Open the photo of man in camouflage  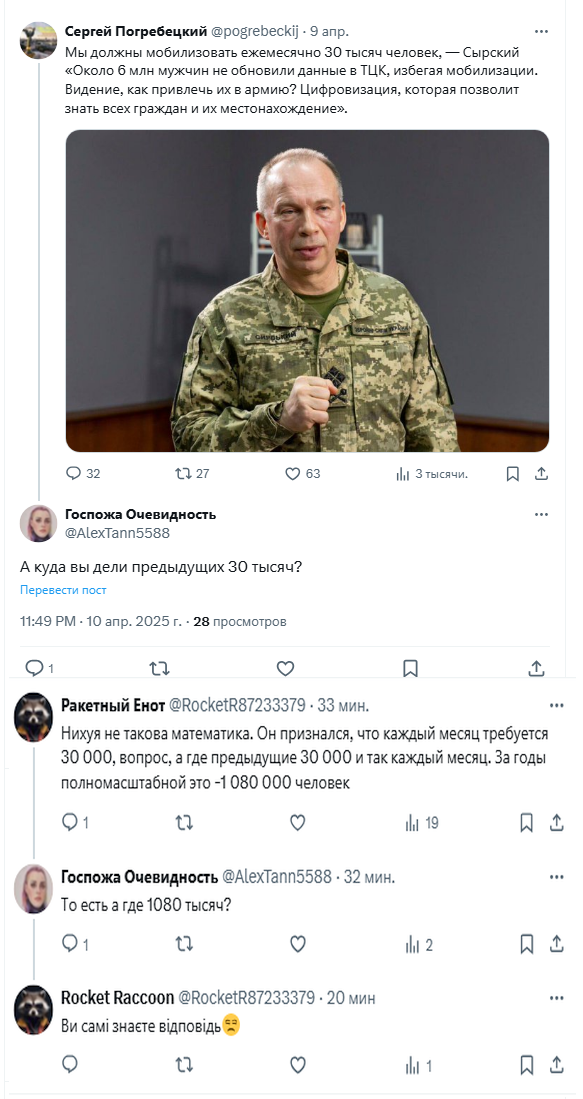308,291
